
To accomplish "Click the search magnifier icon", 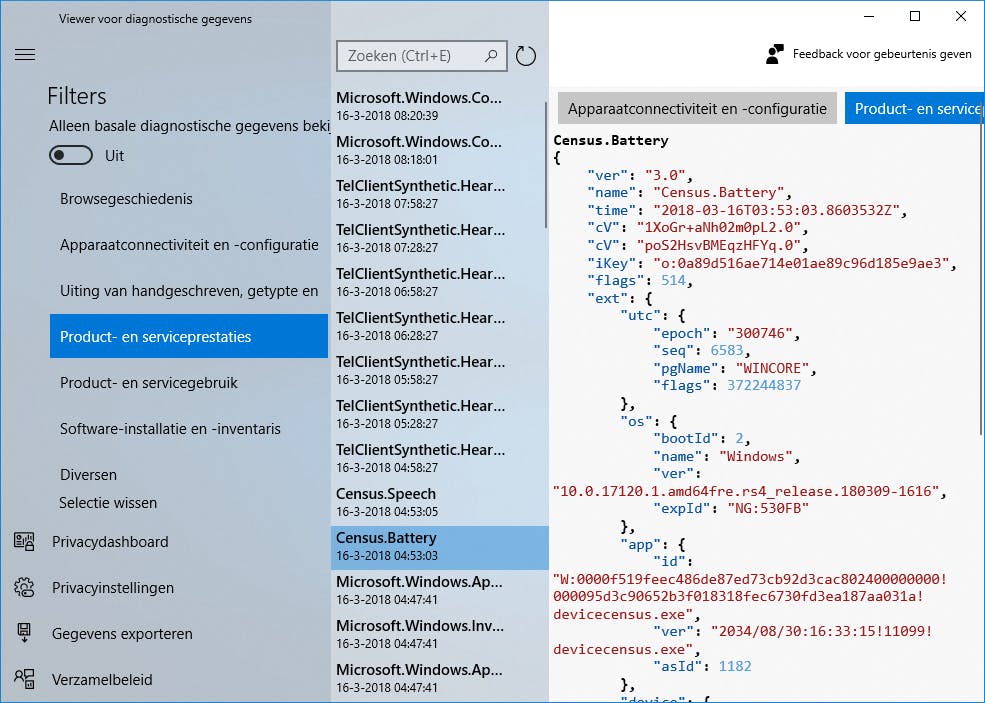I will click(x=491, y=56).
